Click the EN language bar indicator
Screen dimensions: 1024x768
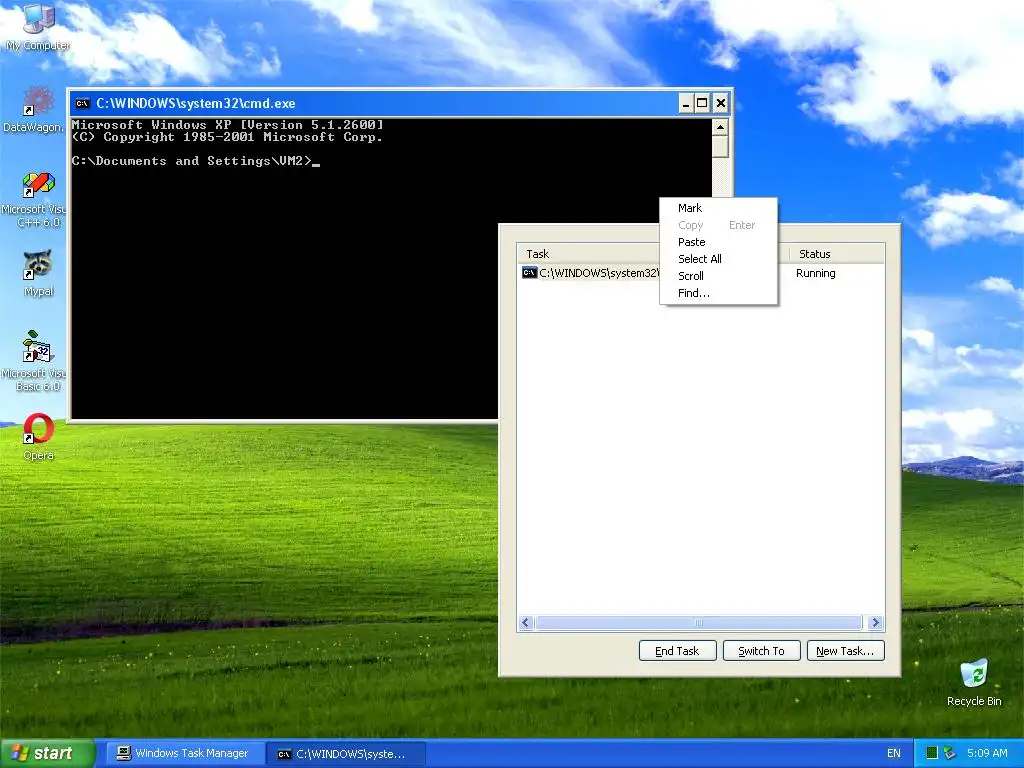tap(893, 753)
